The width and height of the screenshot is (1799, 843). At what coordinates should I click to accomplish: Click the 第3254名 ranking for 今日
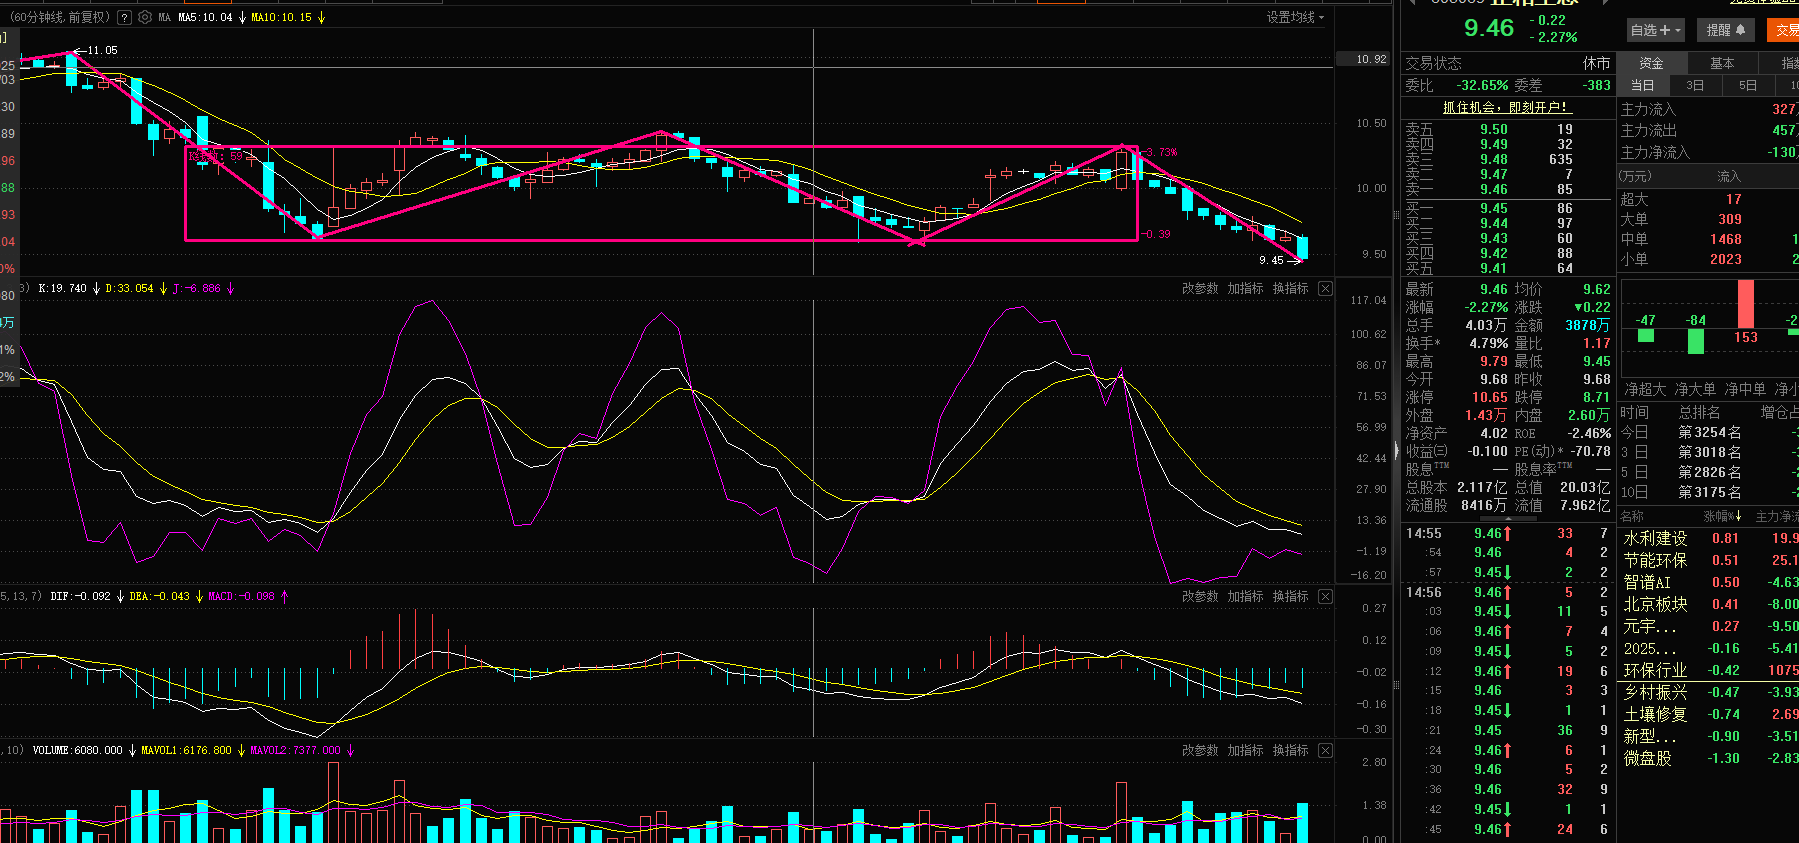(x=1709, y=432)
